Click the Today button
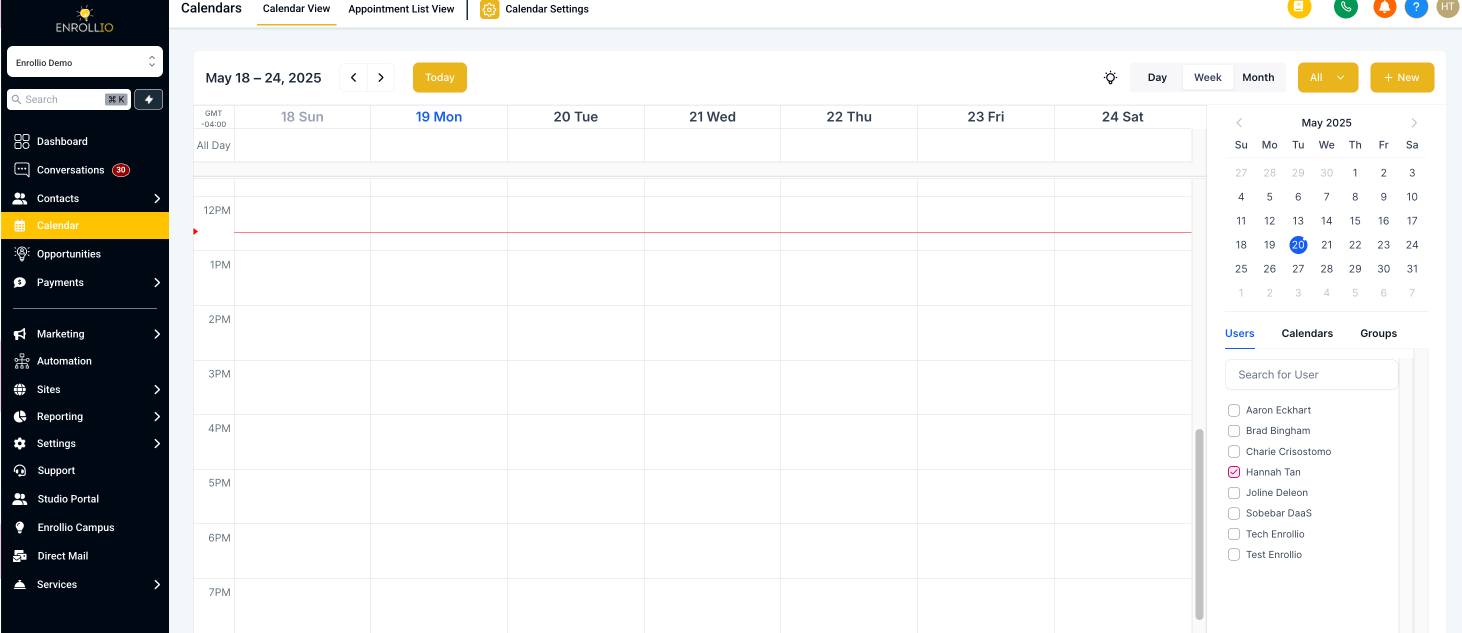Screen dimensions: 1462x633 [x=440, y=78]
